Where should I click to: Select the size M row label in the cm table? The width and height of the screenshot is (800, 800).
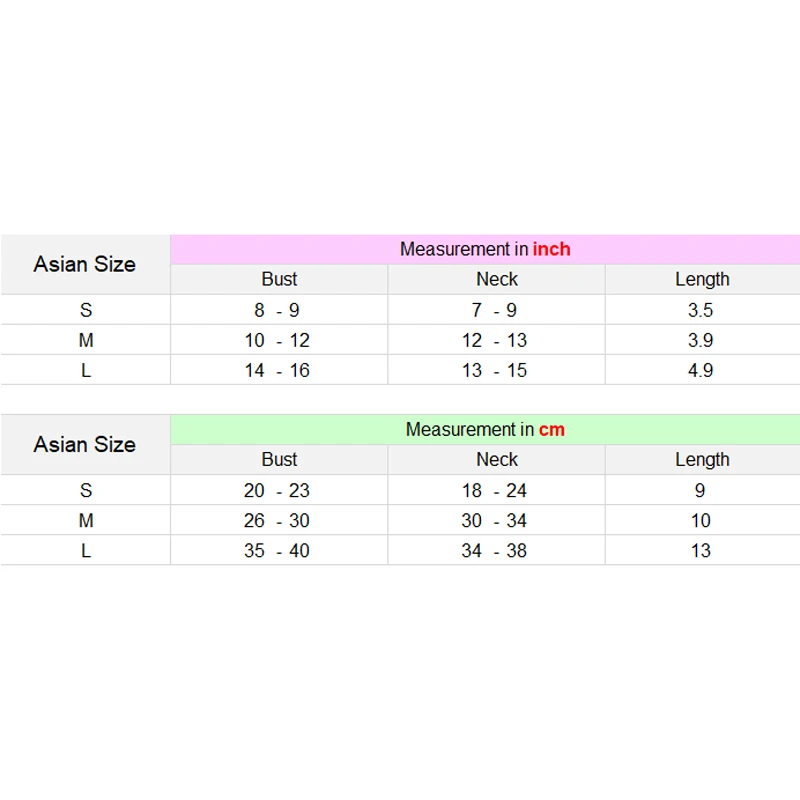[86, 520]
